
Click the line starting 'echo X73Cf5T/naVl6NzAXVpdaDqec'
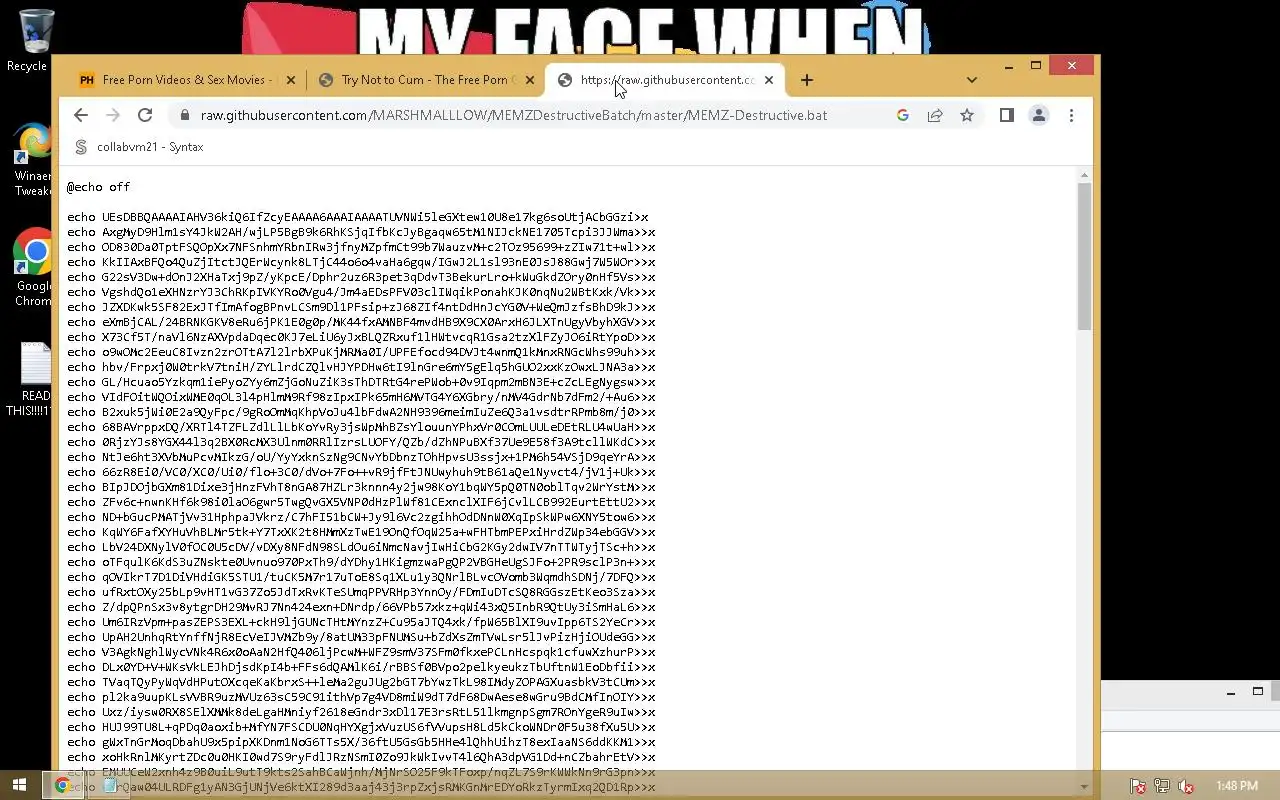click(x=361, y=337)
